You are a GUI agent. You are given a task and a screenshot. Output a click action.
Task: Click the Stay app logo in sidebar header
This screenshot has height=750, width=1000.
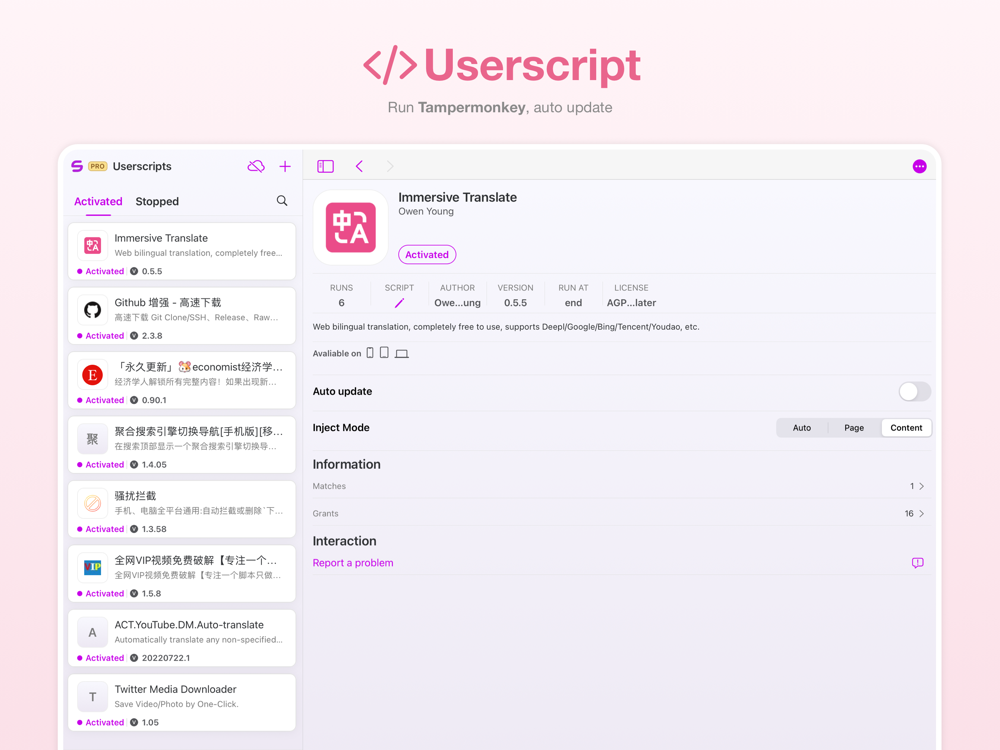coord(77,166)
